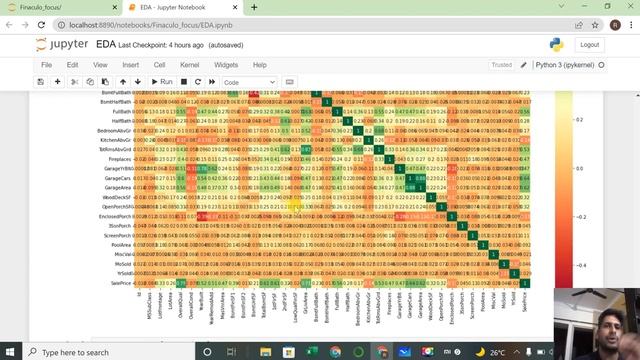Screen dimensions: 640x360
Task: Move selected cell down arrow
Action: coord(138,82)
